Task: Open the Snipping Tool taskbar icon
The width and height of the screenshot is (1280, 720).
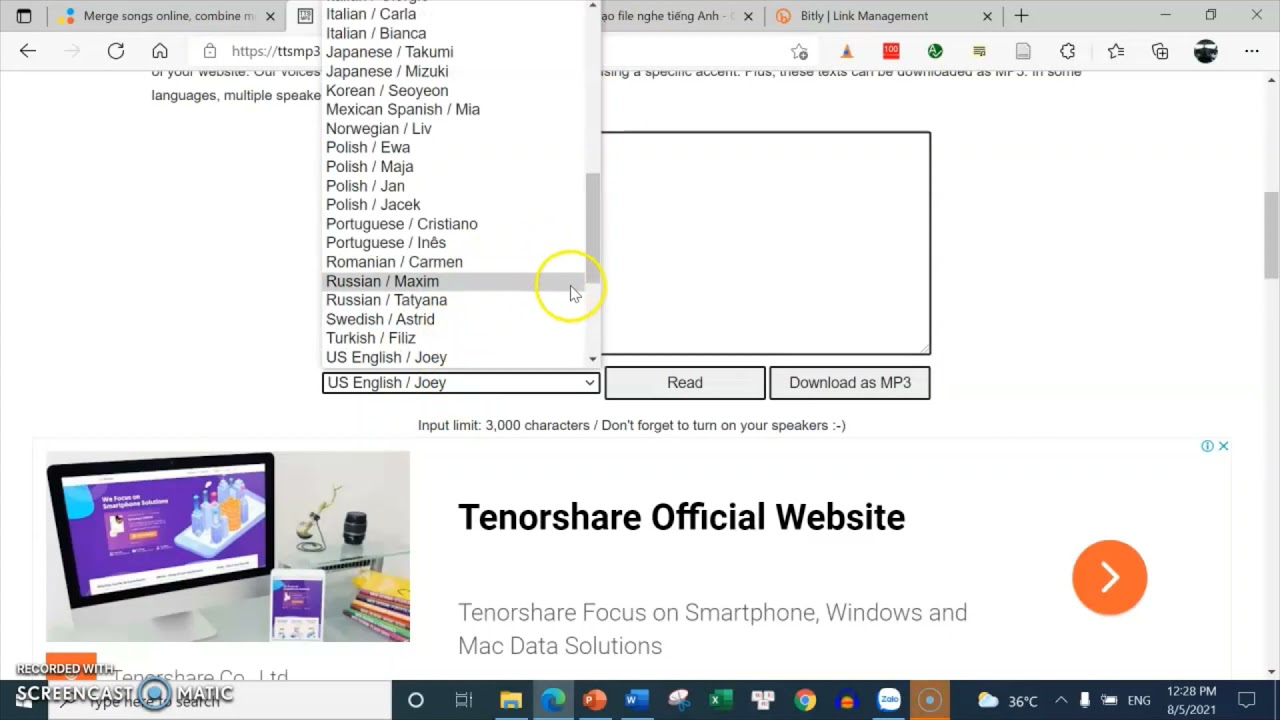Action: tap(679, 700)
